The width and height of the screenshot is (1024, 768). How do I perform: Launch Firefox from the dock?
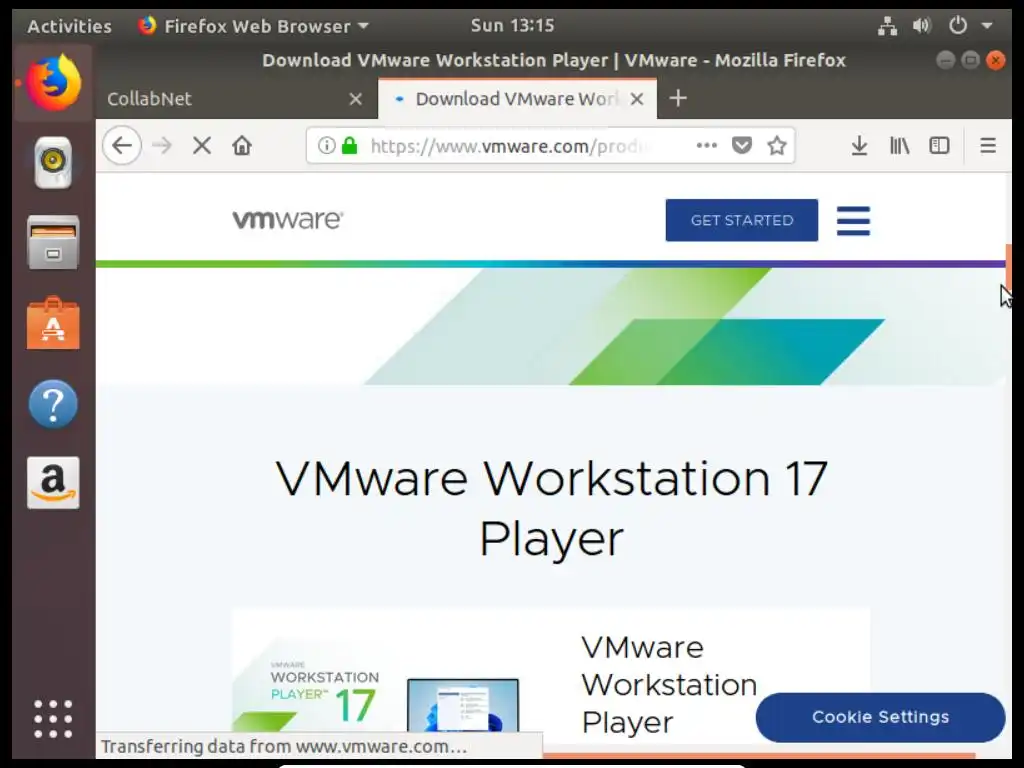tap(53, 83)
